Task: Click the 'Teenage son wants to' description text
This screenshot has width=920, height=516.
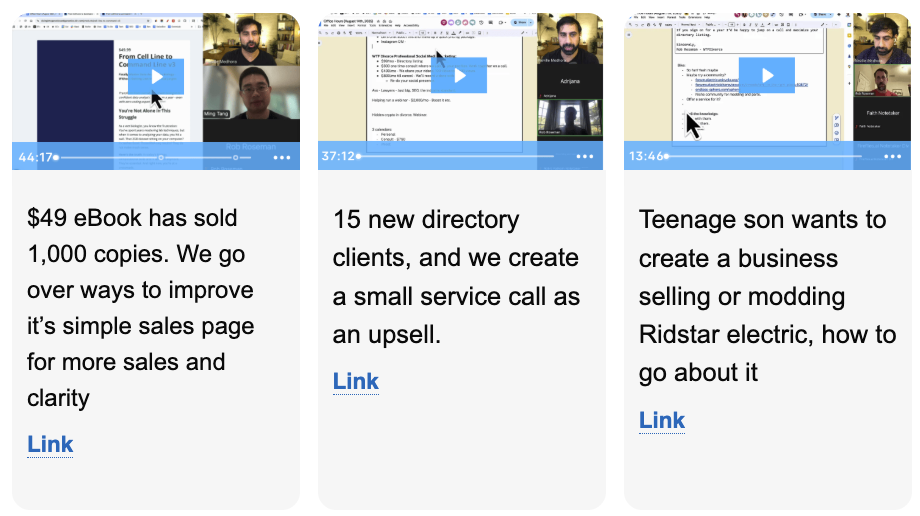Action: coord(762,220)
